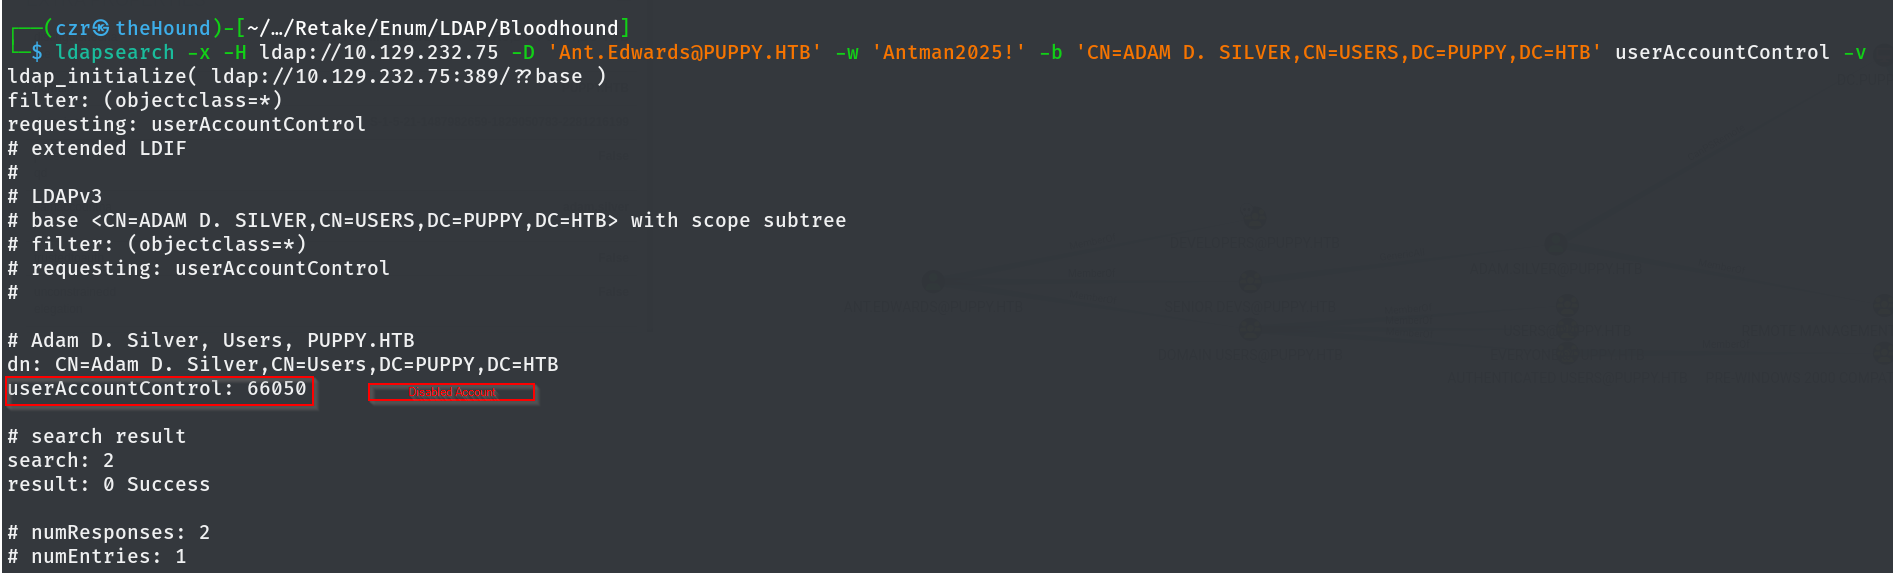Click the dn: CN=Adam D. Silver line
This screenshot has width=1893, height=573.
click(x=283, y=364)
